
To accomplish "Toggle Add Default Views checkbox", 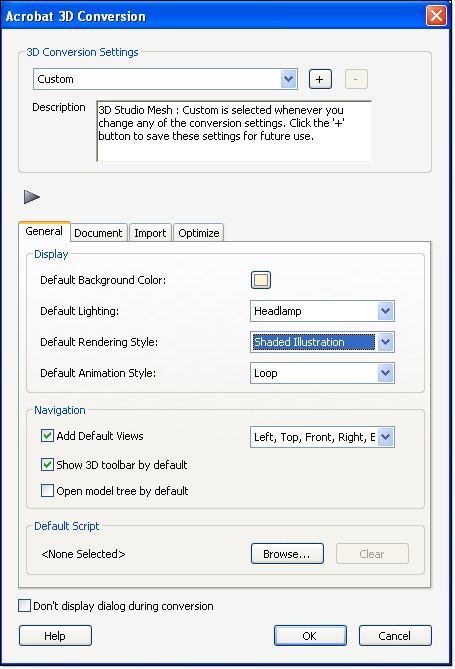I will 47,436.
